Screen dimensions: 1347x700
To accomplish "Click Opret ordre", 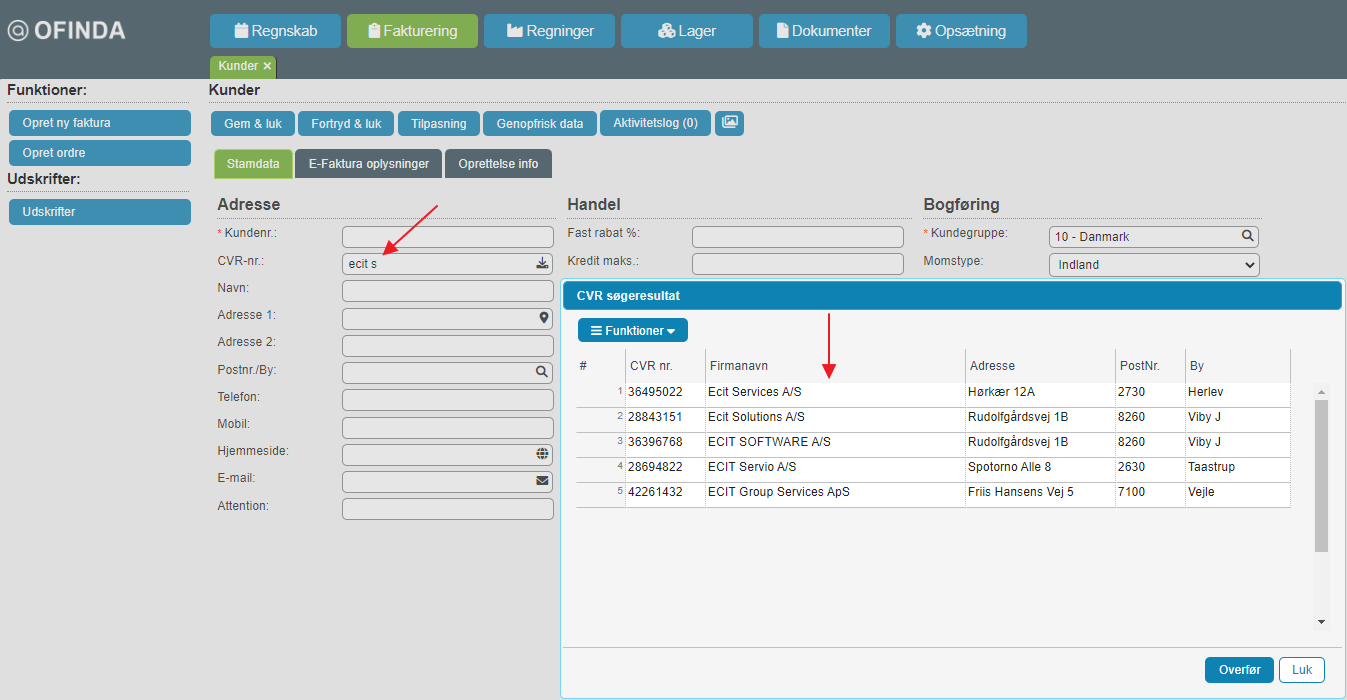I will click(x=100, y=153).
